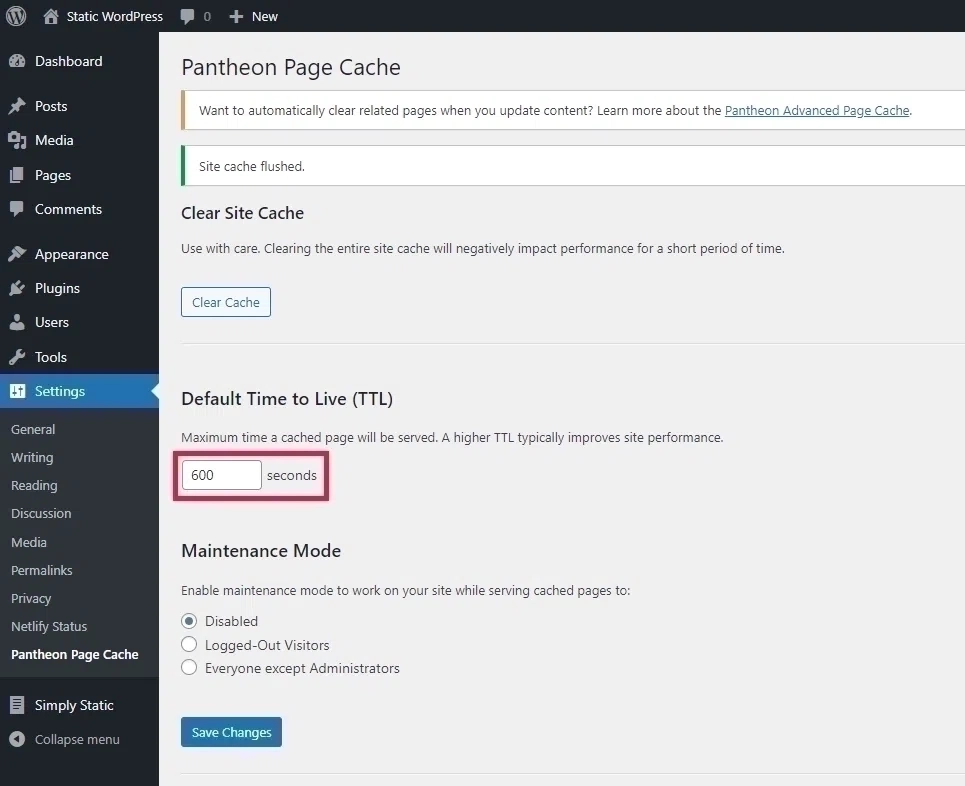Open the General settings submenu item
This screenshot has width=965, height=786.
(x=33, y=429)
